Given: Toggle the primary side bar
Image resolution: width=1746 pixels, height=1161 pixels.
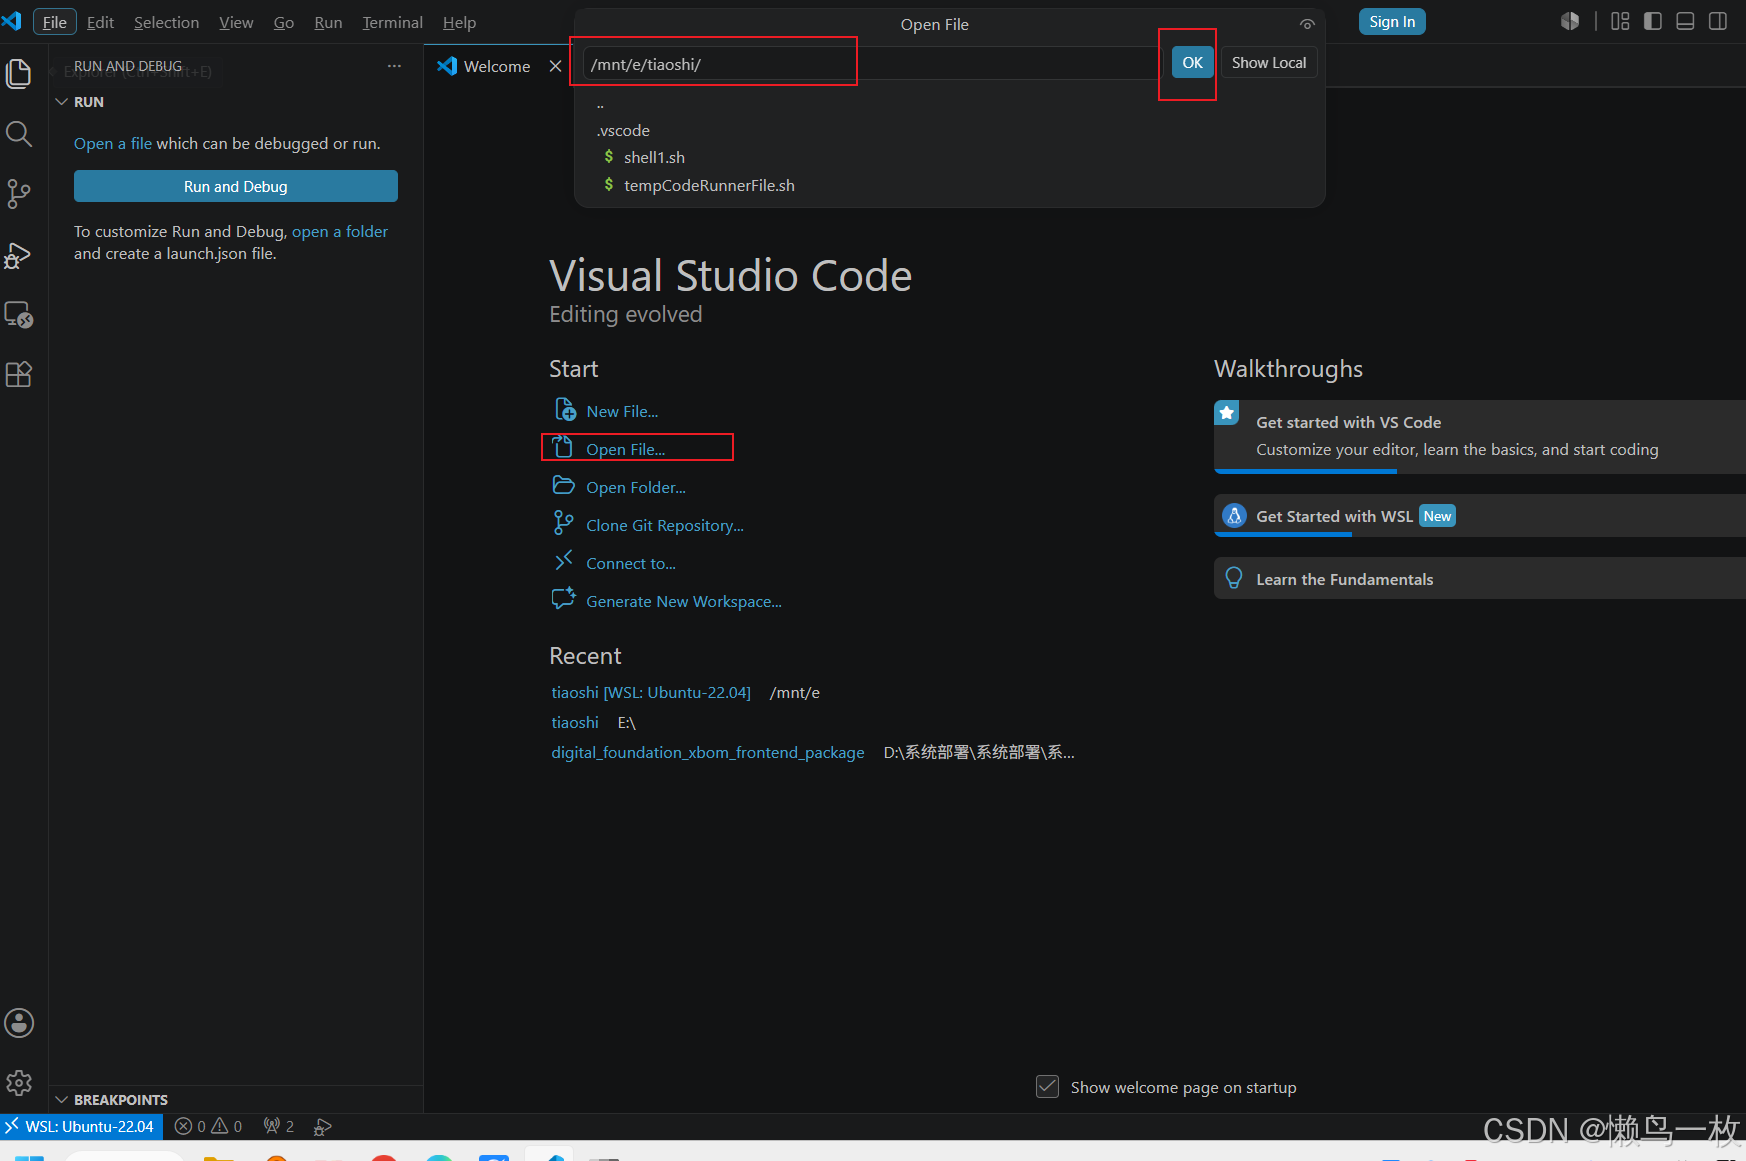Looking at the screenshot, I should (x=1653, y=21).
